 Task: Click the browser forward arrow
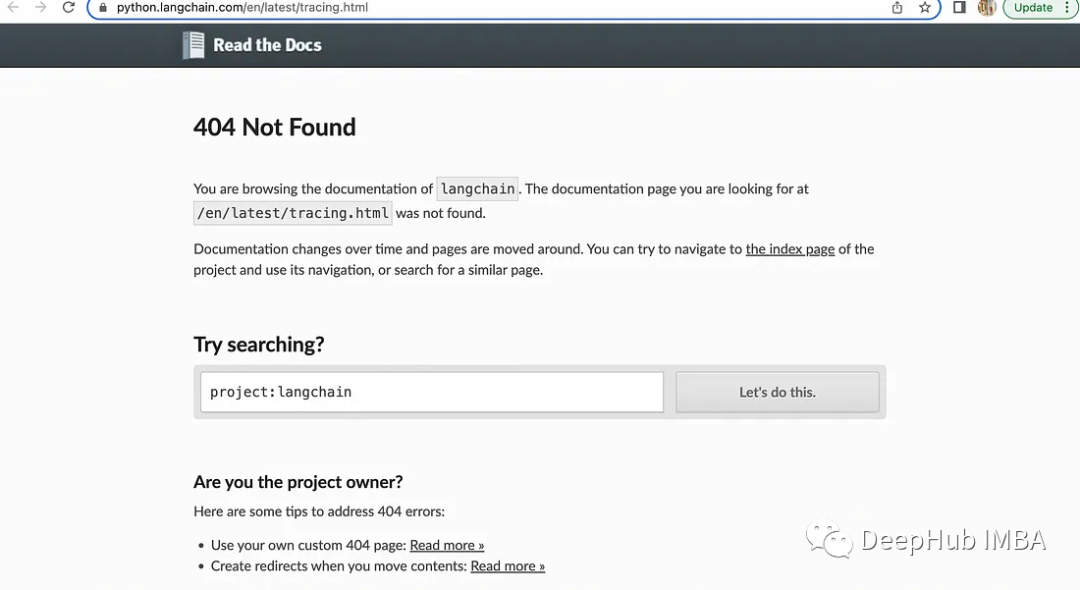[x=41, y=8]
